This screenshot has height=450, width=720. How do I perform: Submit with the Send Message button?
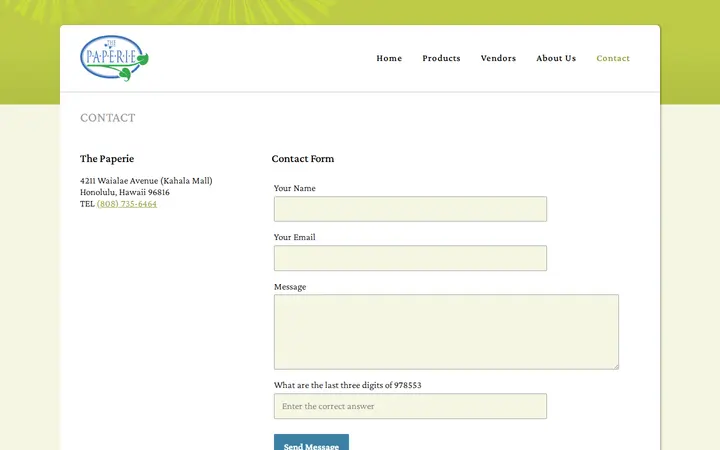(x=311, y=443)
